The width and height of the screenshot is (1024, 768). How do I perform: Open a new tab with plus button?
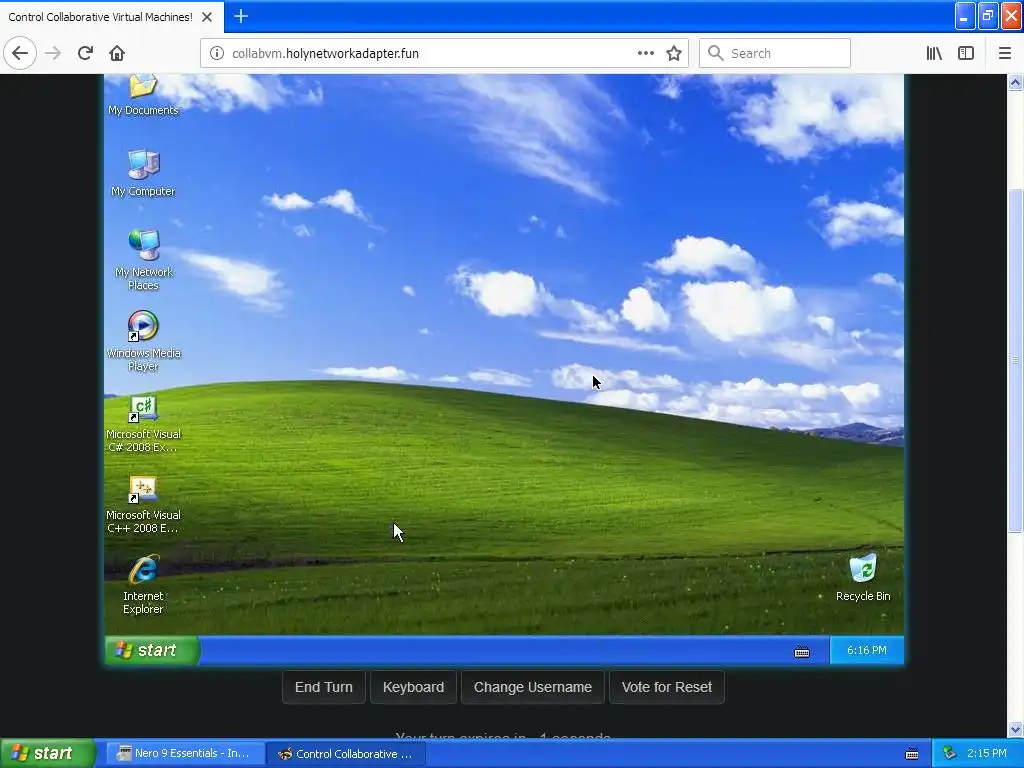pos(241,16)
